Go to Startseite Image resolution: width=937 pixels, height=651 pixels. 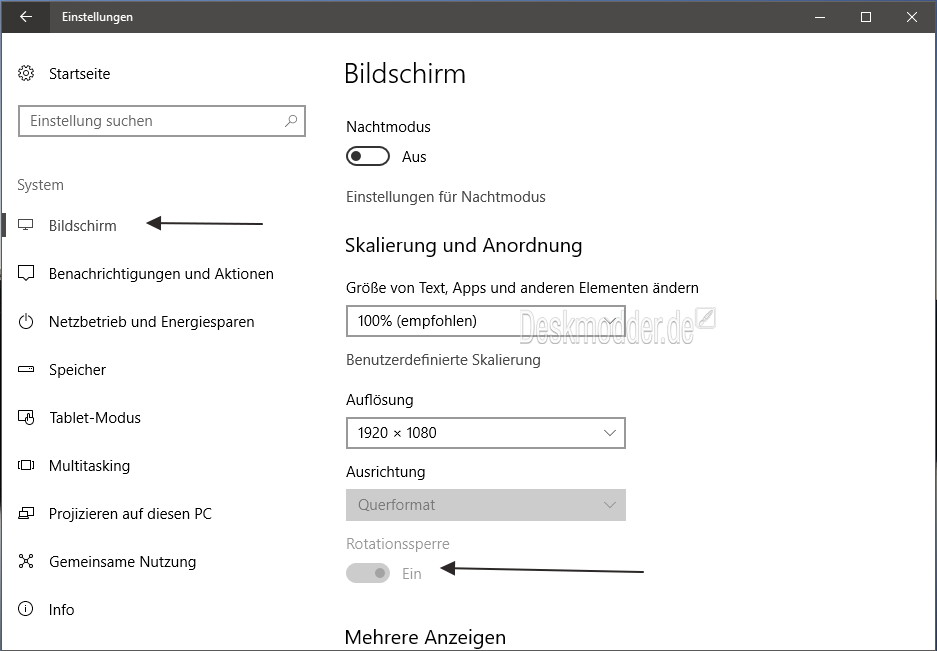(x=79, y=74)
